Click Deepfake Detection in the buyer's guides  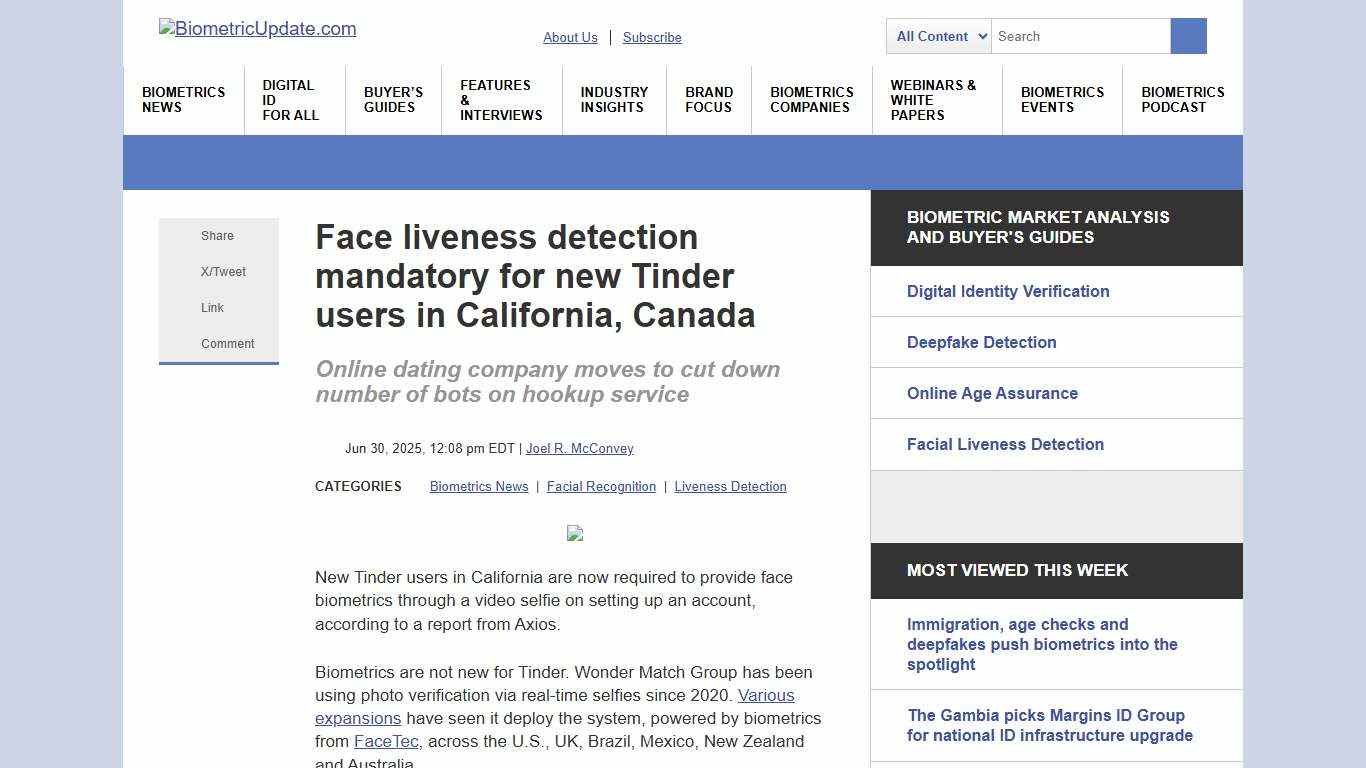tap(981, 342)
